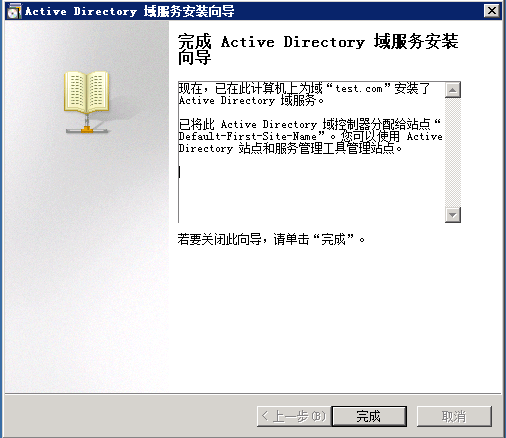Click the heading 完成 Active Directory 域服务安装向导
Viewport: 506px width, 438px height.
tap(318, 49)
